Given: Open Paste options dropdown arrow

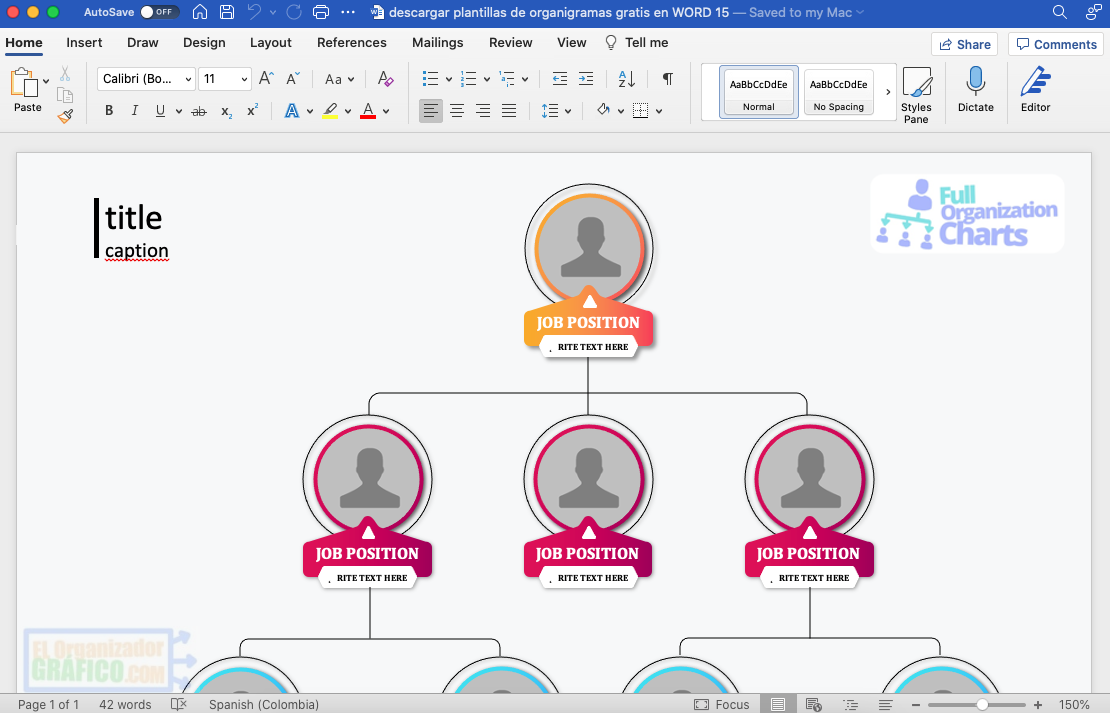Looking at the screenshot, I should (47, 81).
